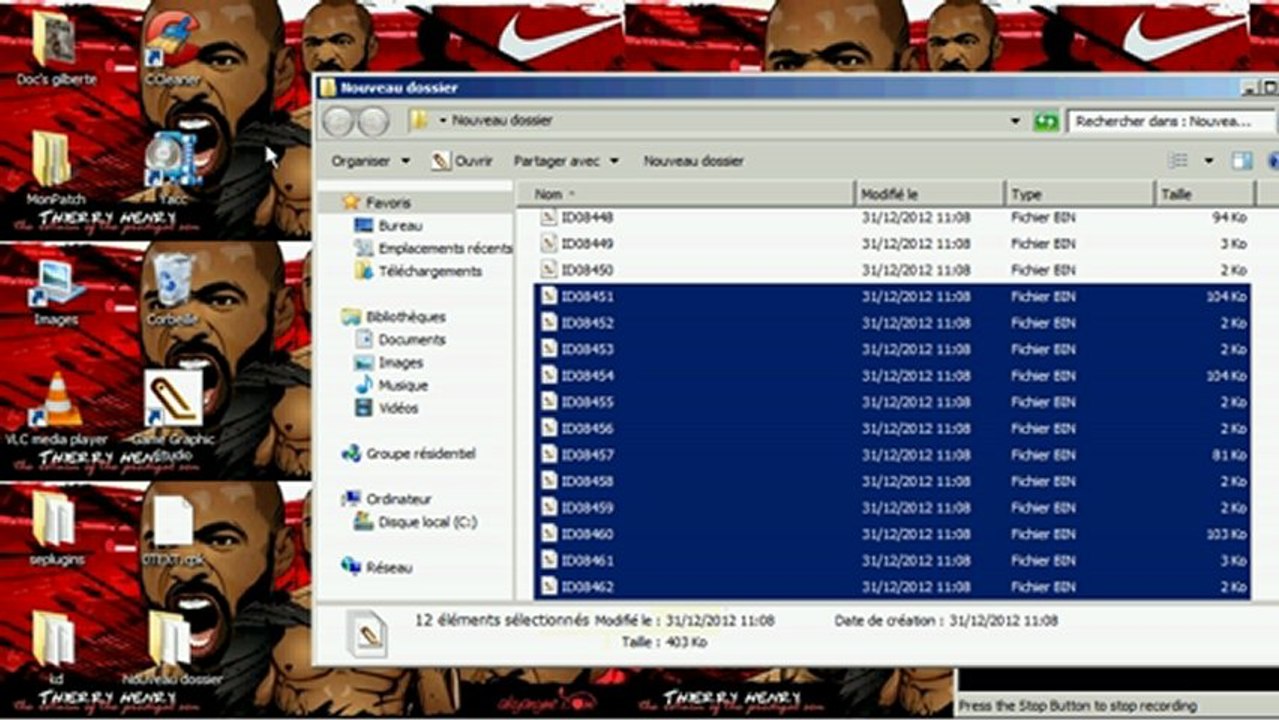This screenshot has height=720, width=1279.
Task: Select file ID08453
Action: tap(892, 349)
